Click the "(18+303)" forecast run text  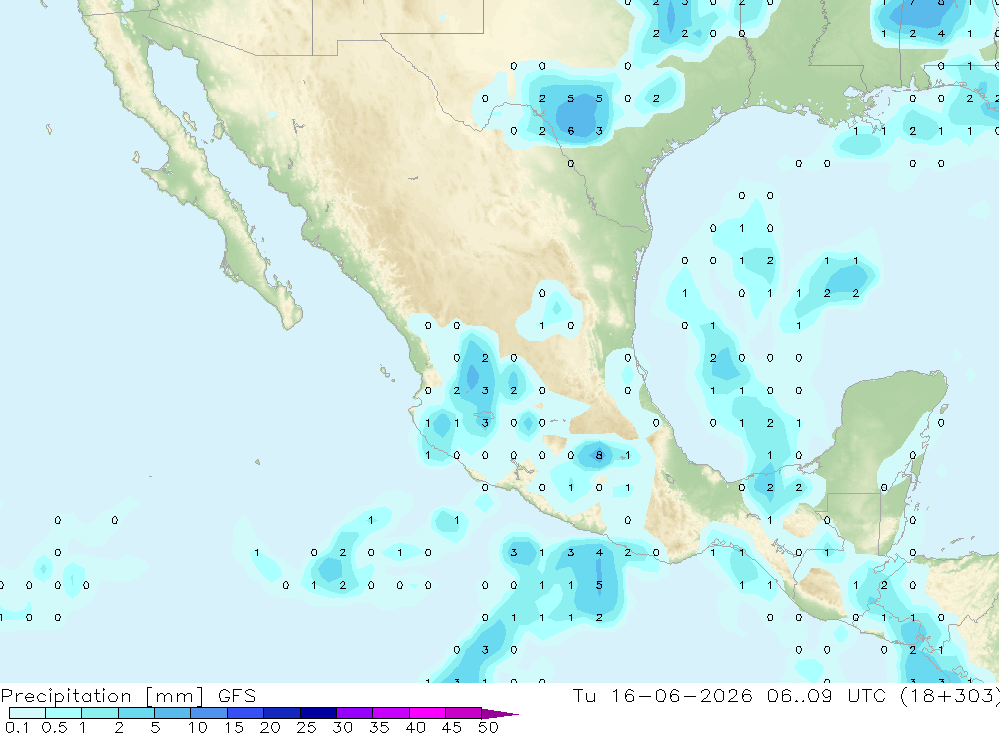[950, 696]
